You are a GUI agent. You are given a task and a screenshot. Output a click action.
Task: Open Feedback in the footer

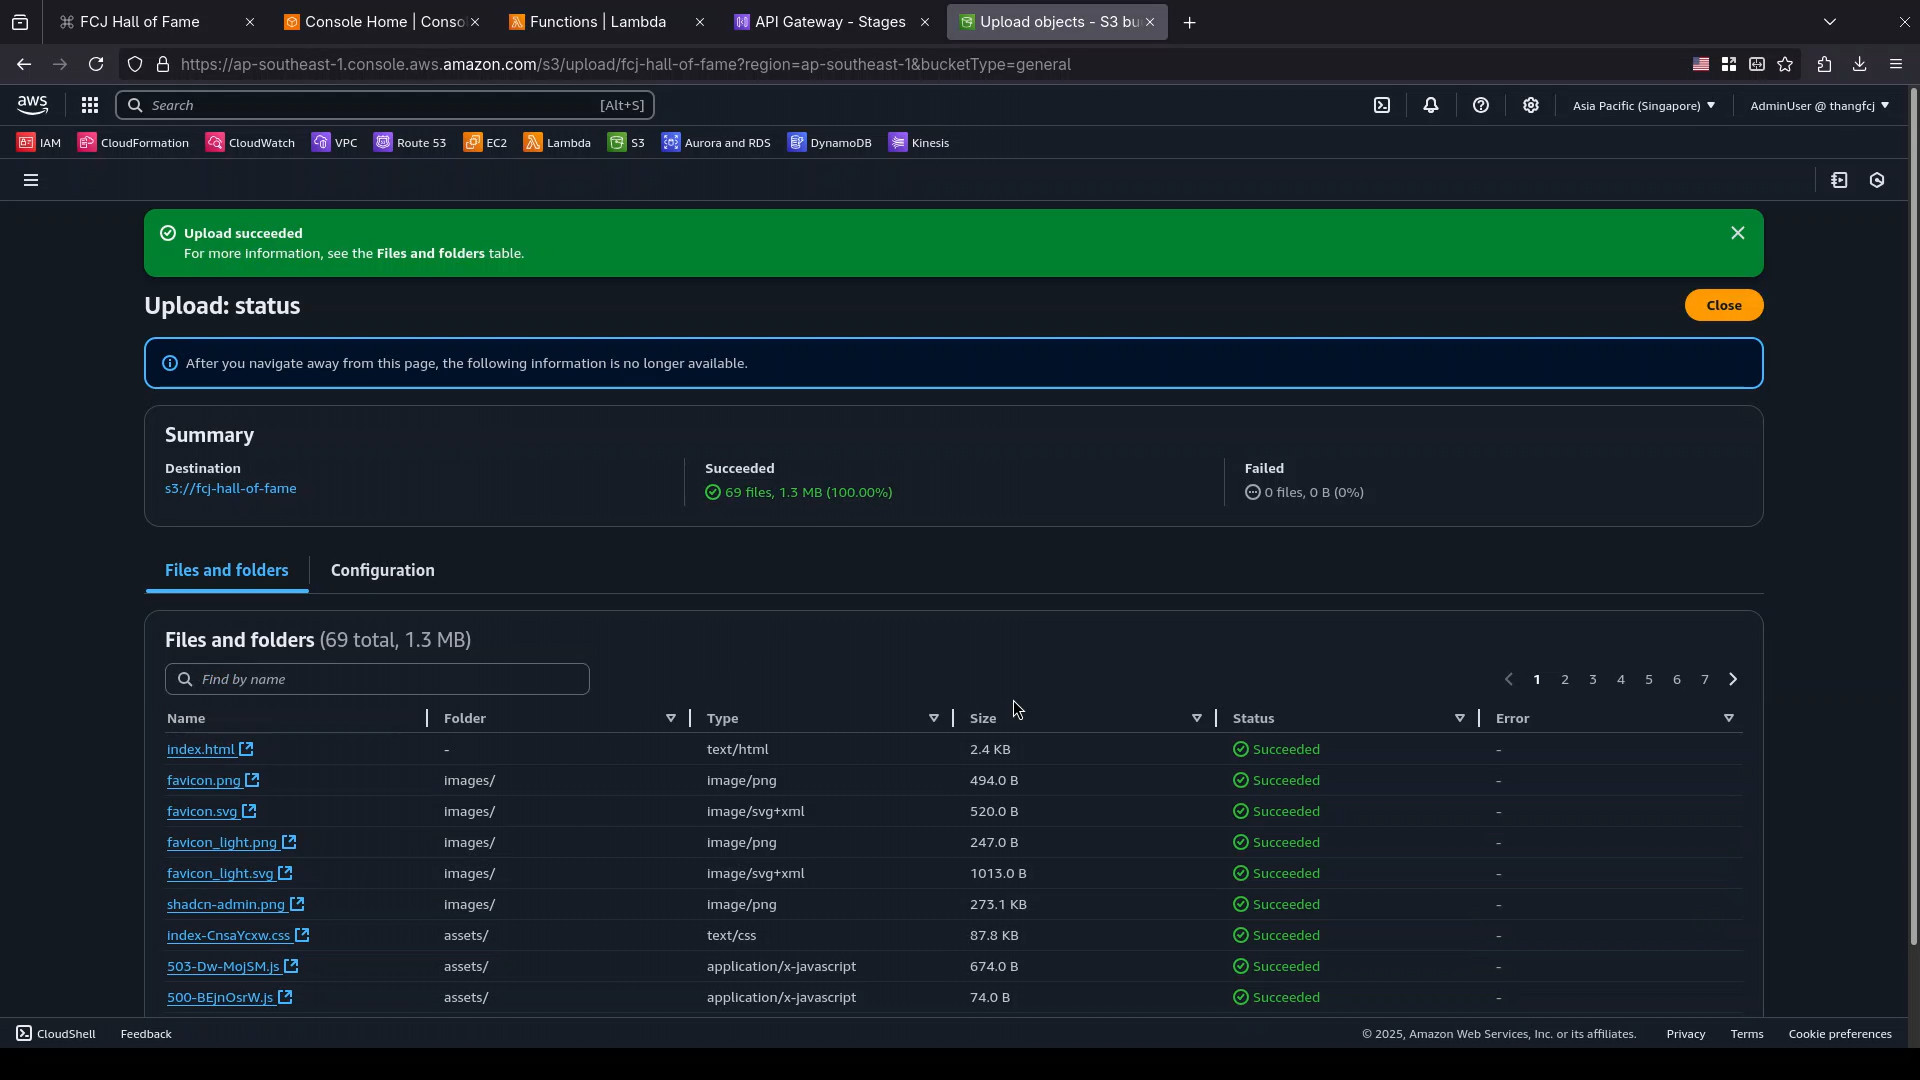pyautogui.click(x=146, y=1034)
